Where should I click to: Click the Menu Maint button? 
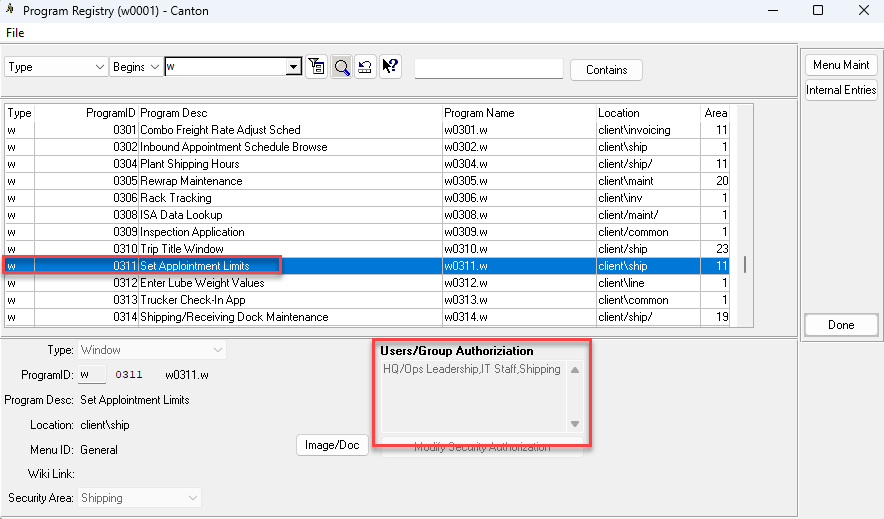tap(841, 65)
